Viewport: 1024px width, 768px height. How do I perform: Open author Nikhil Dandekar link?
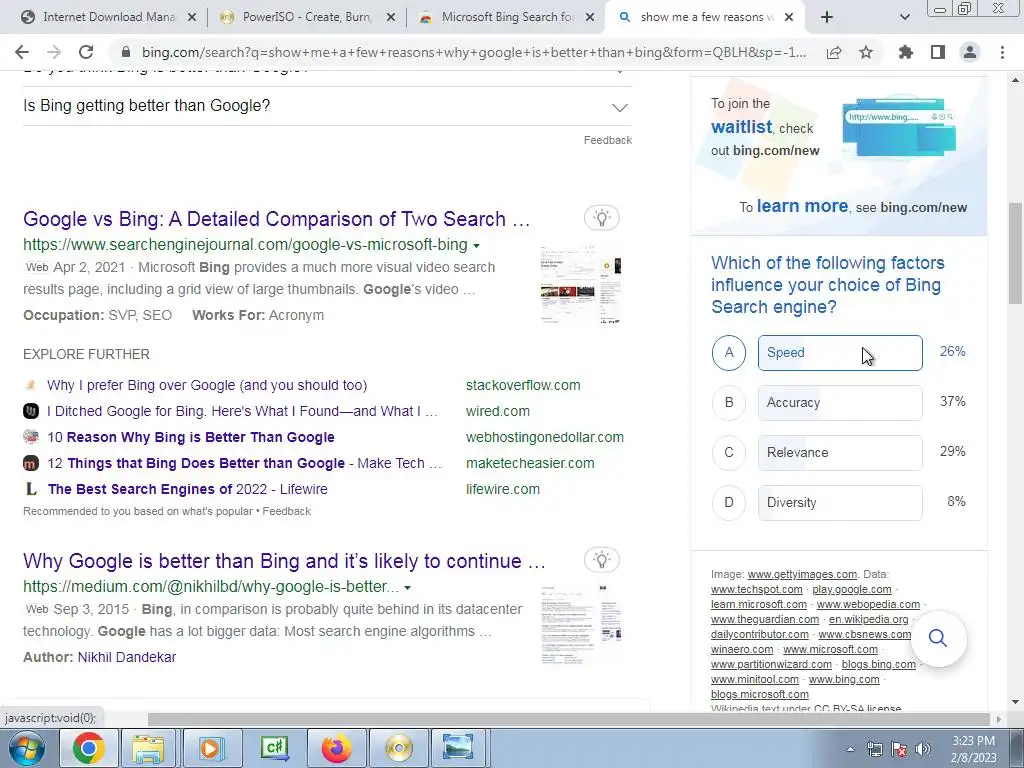[x=127, y=657]
